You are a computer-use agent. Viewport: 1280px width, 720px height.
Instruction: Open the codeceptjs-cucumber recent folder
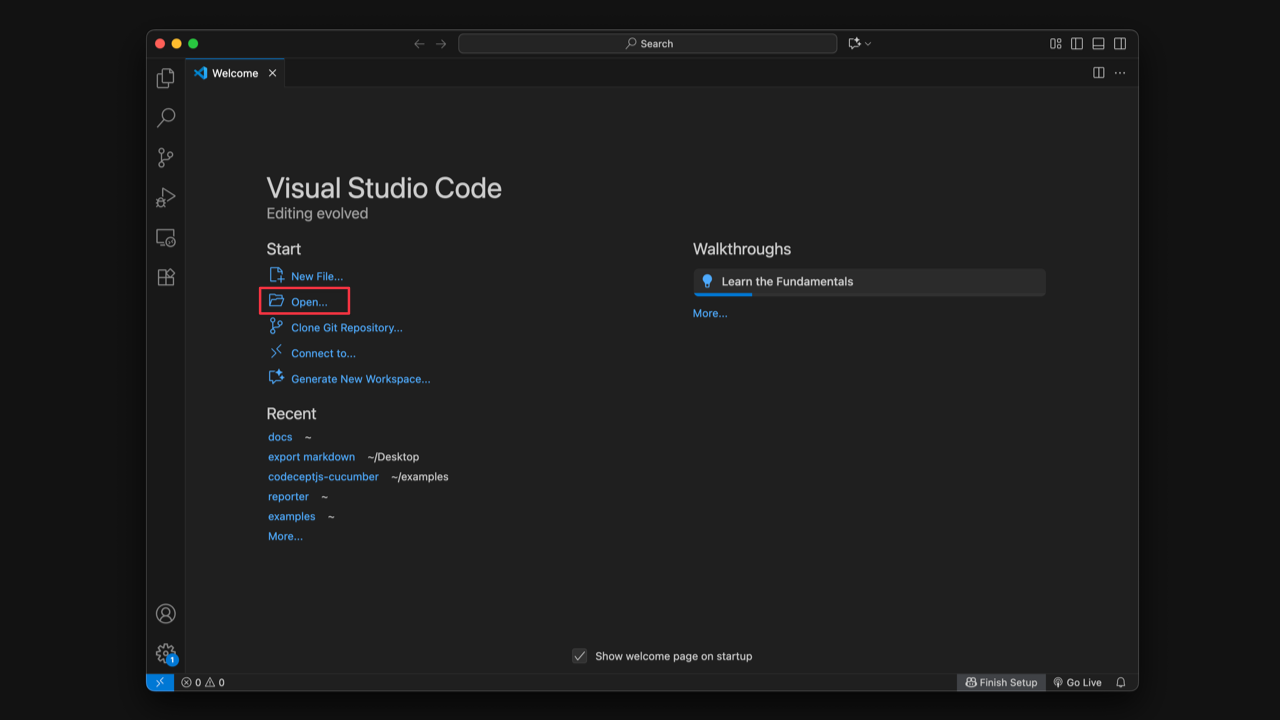[x=323, y=477]
